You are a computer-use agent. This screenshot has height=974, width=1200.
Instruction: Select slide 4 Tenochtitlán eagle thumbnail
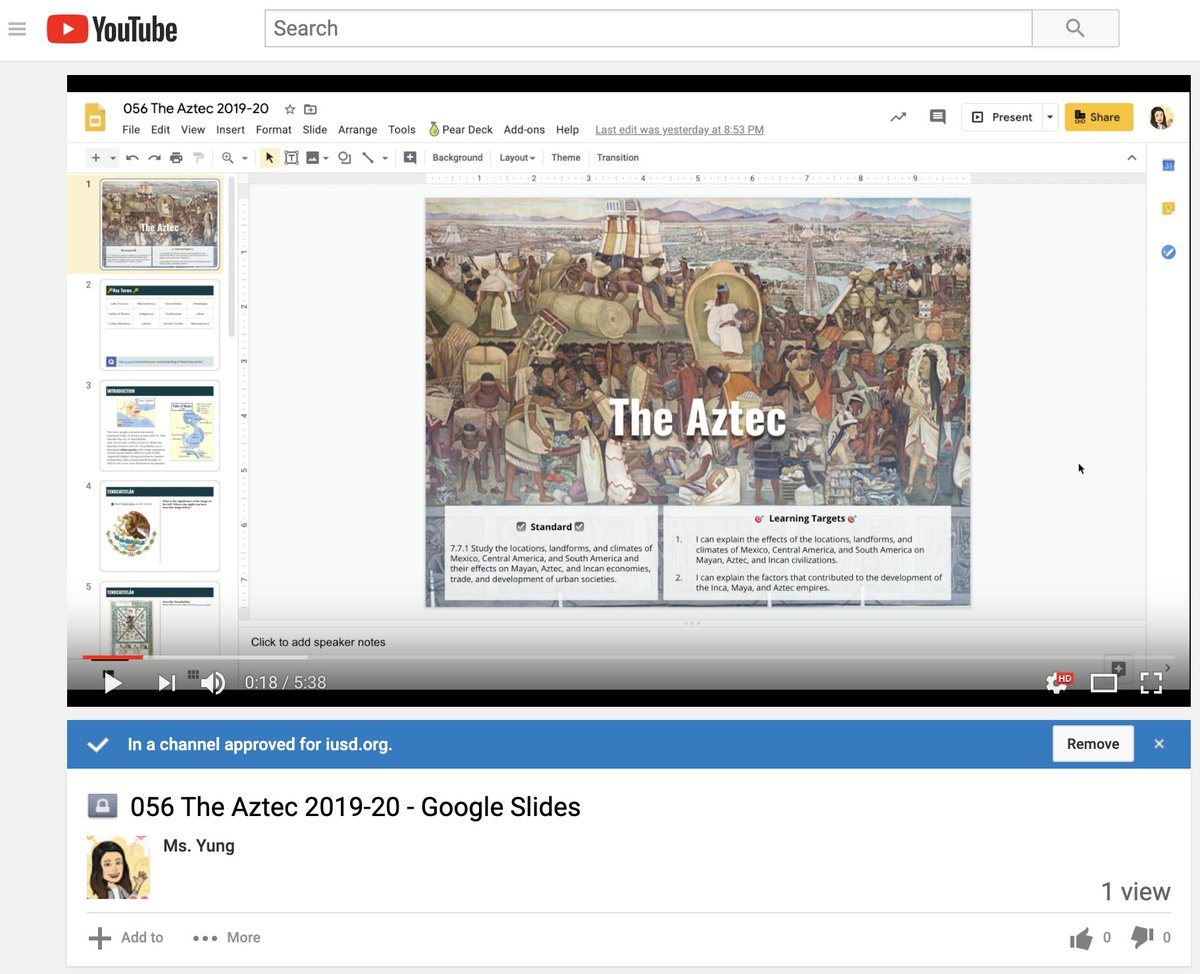coord(160,526)
